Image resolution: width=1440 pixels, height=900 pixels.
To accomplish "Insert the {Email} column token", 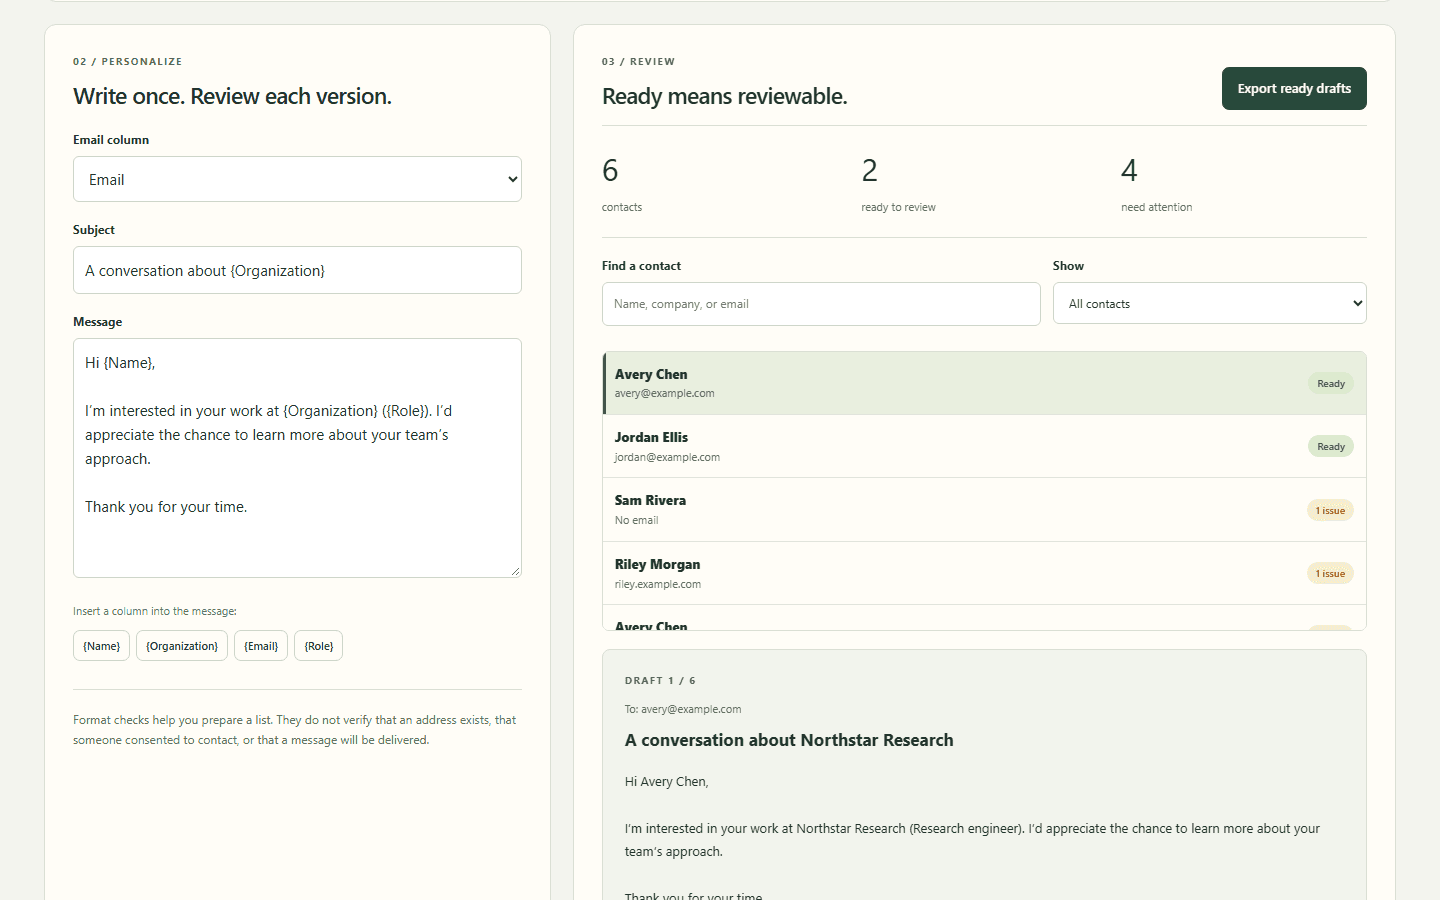I will point(261,646).
